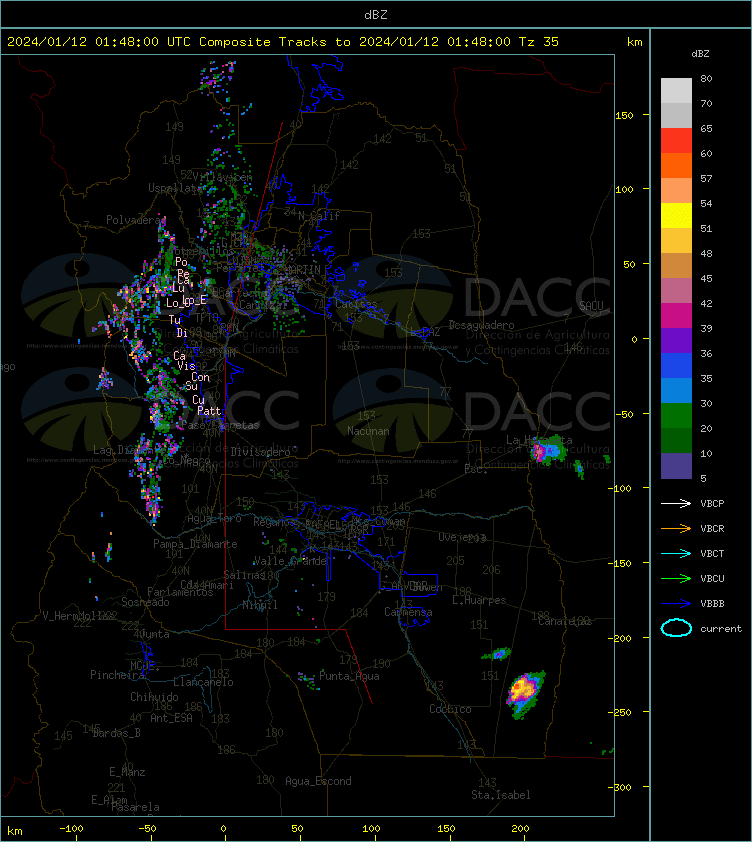Click the purple-blue storm cell at La H...ta

[548, 450]
